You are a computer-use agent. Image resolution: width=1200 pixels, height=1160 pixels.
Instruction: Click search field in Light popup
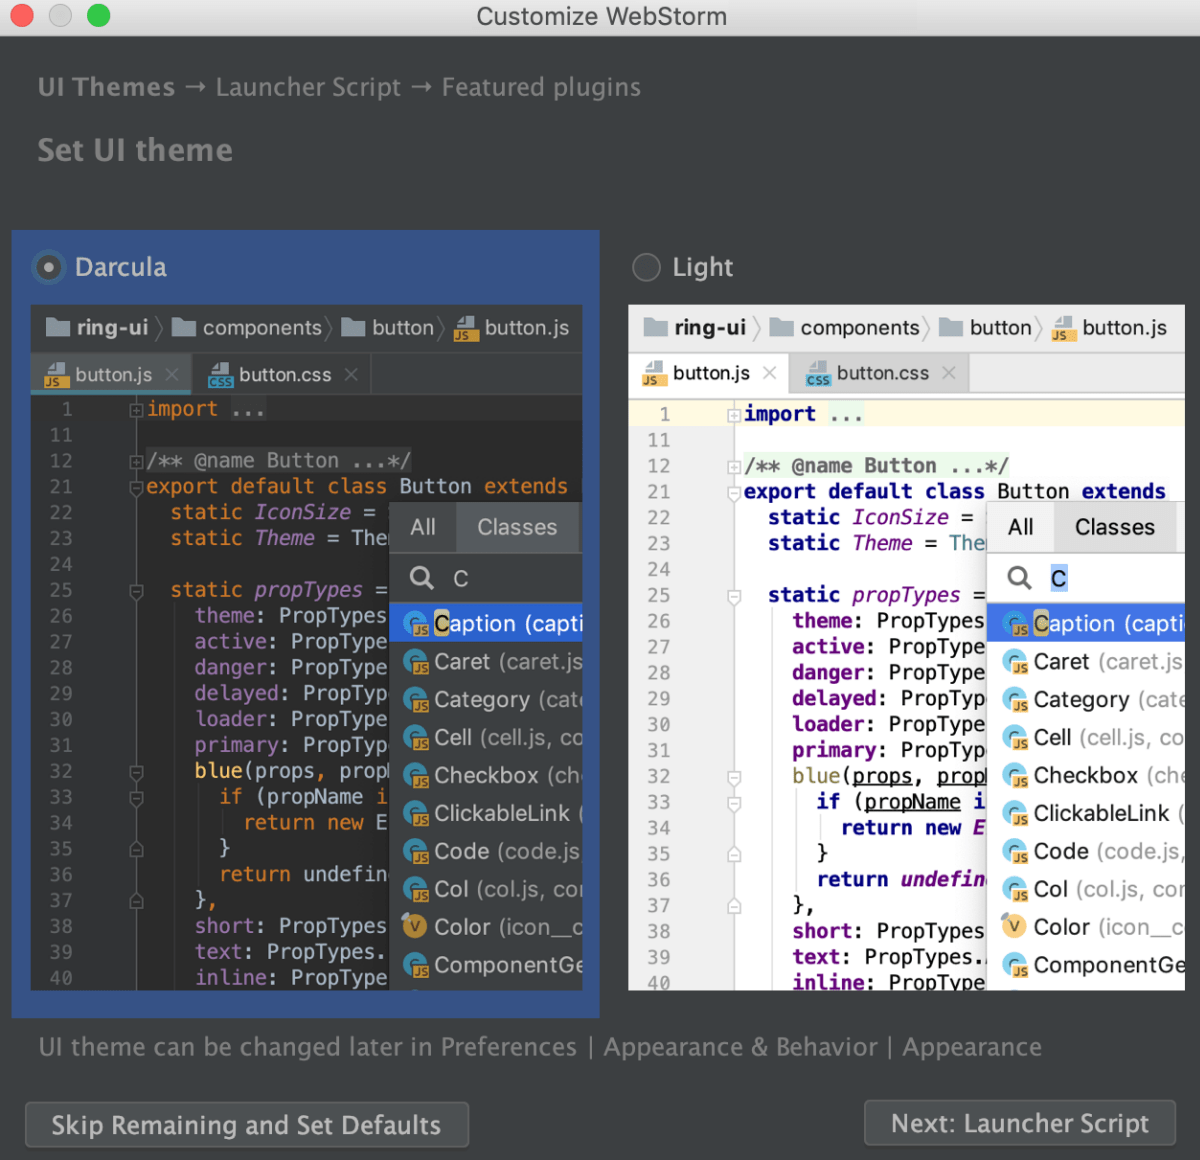[x=1086, y=578]
